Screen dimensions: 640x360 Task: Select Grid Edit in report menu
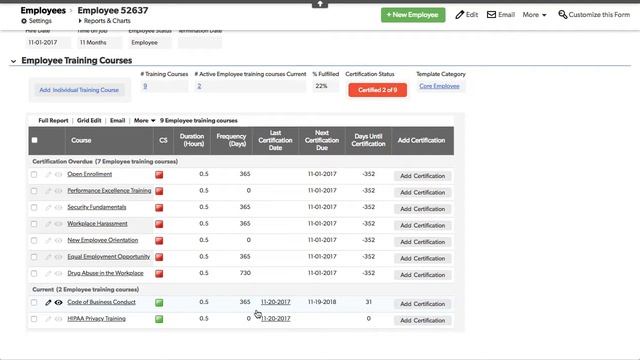pos(89,120)
